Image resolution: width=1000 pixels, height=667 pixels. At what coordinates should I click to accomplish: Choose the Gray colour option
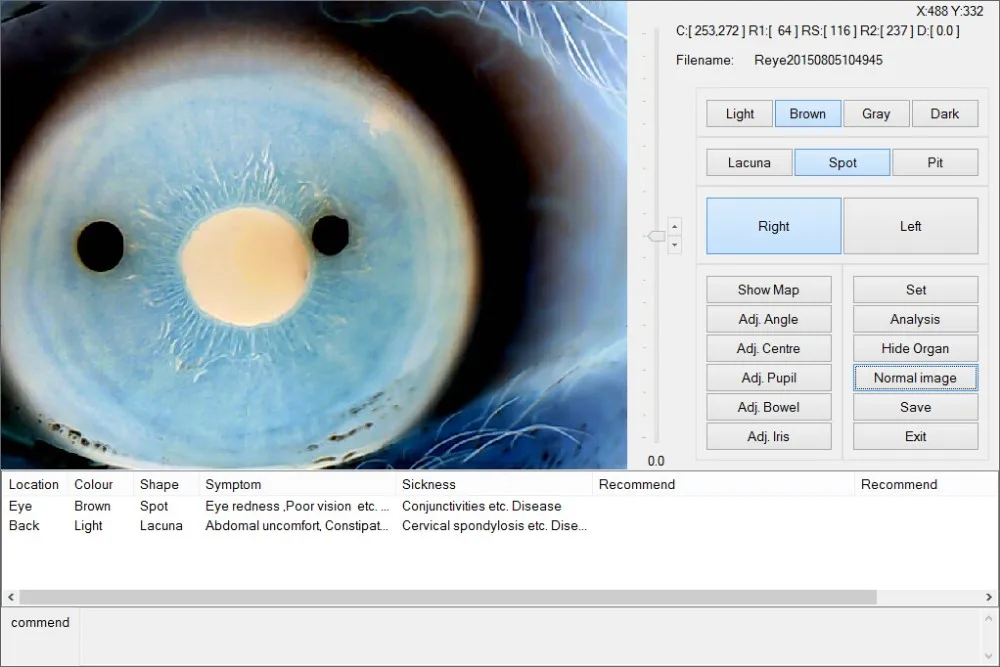876,114
